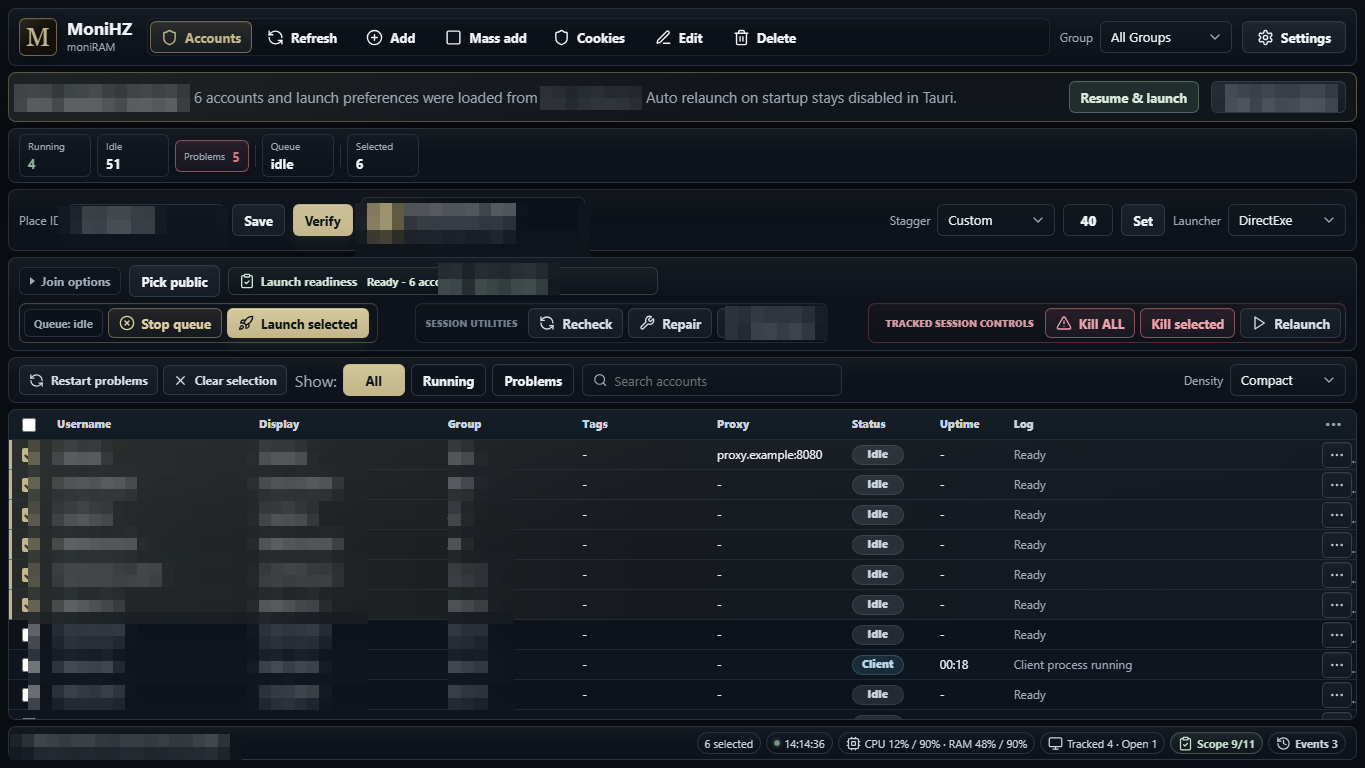Sort by Status column header
The width and height of the screenshot is (1365, 768).
coord(868,424)
